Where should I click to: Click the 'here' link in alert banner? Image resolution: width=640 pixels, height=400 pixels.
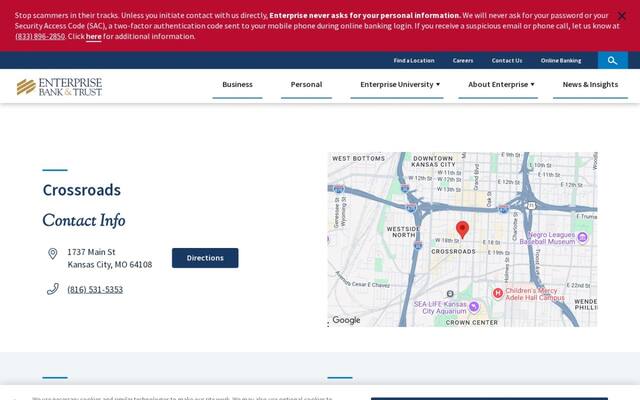pyautogui.click(x=93, y=36)
